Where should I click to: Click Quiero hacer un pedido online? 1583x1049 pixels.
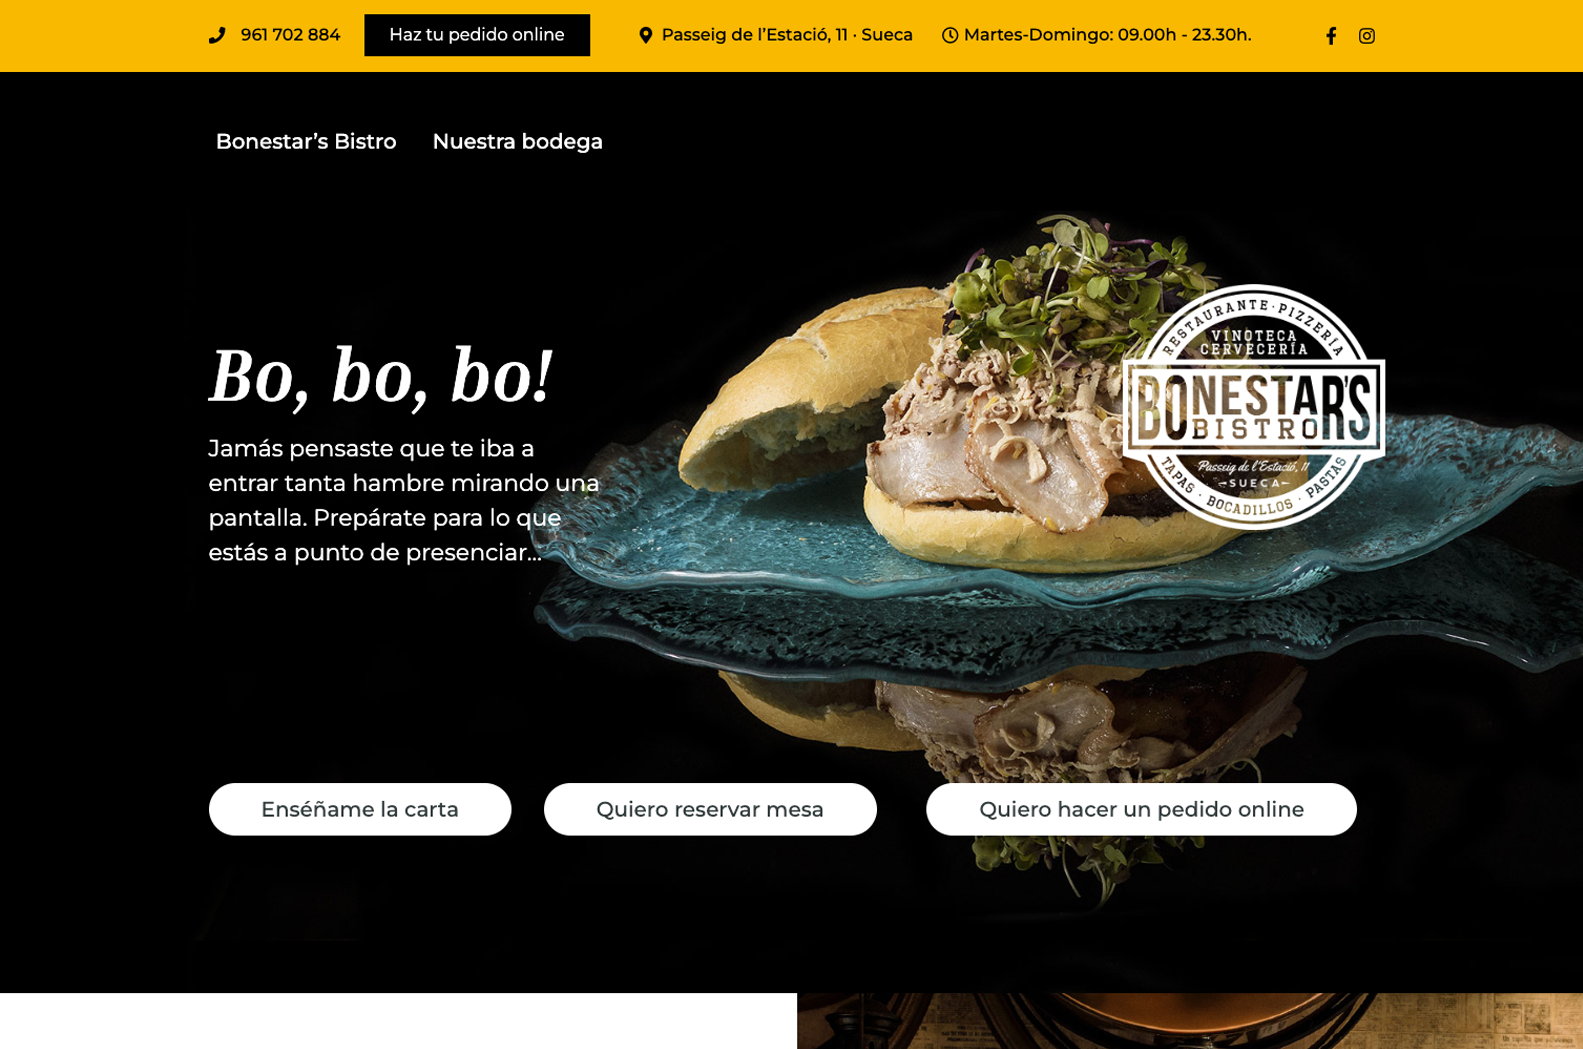1141,809
